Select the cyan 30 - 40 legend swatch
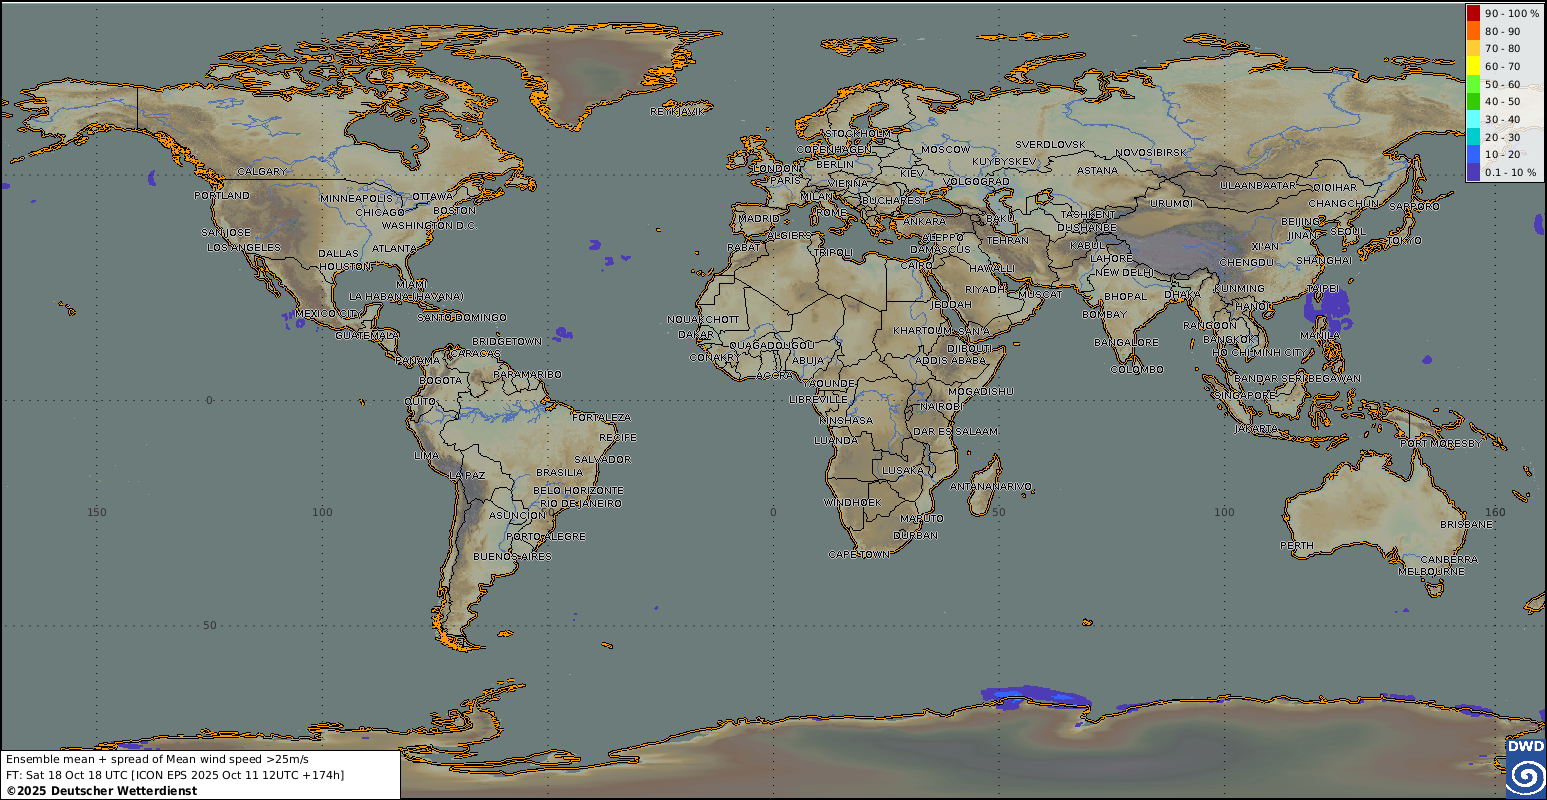 point(1473,119)
